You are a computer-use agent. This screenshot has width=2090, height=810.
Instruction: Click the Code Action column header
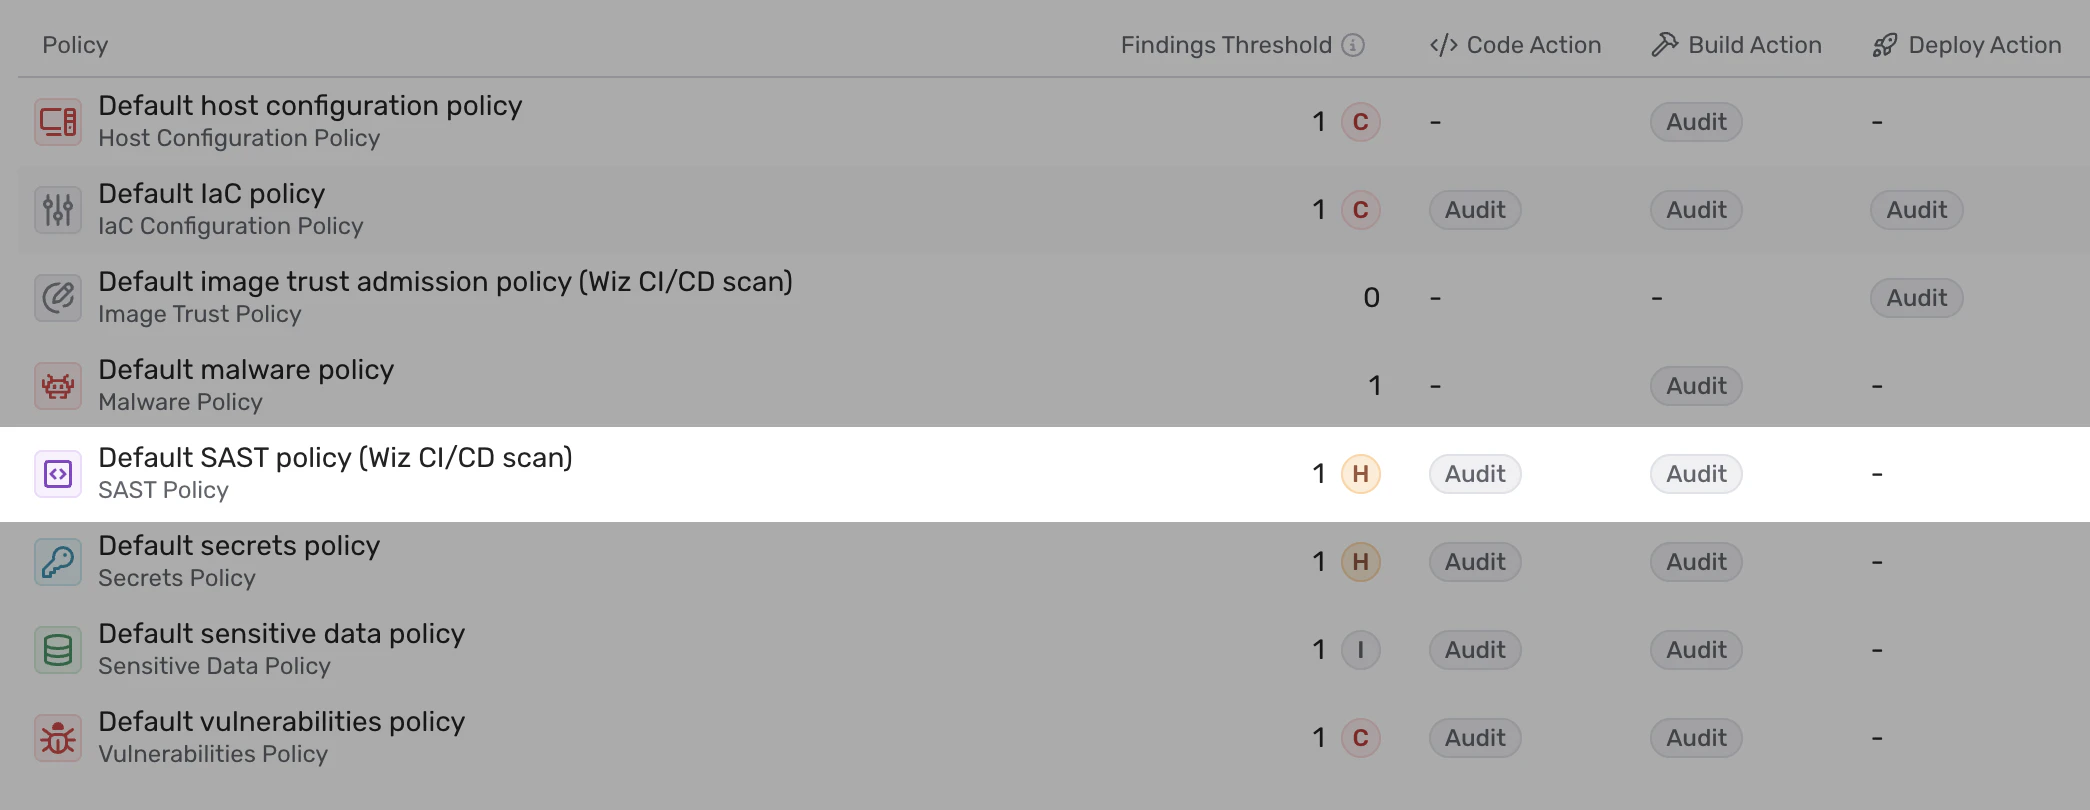pyautogui.click(x=1516, y=45)
